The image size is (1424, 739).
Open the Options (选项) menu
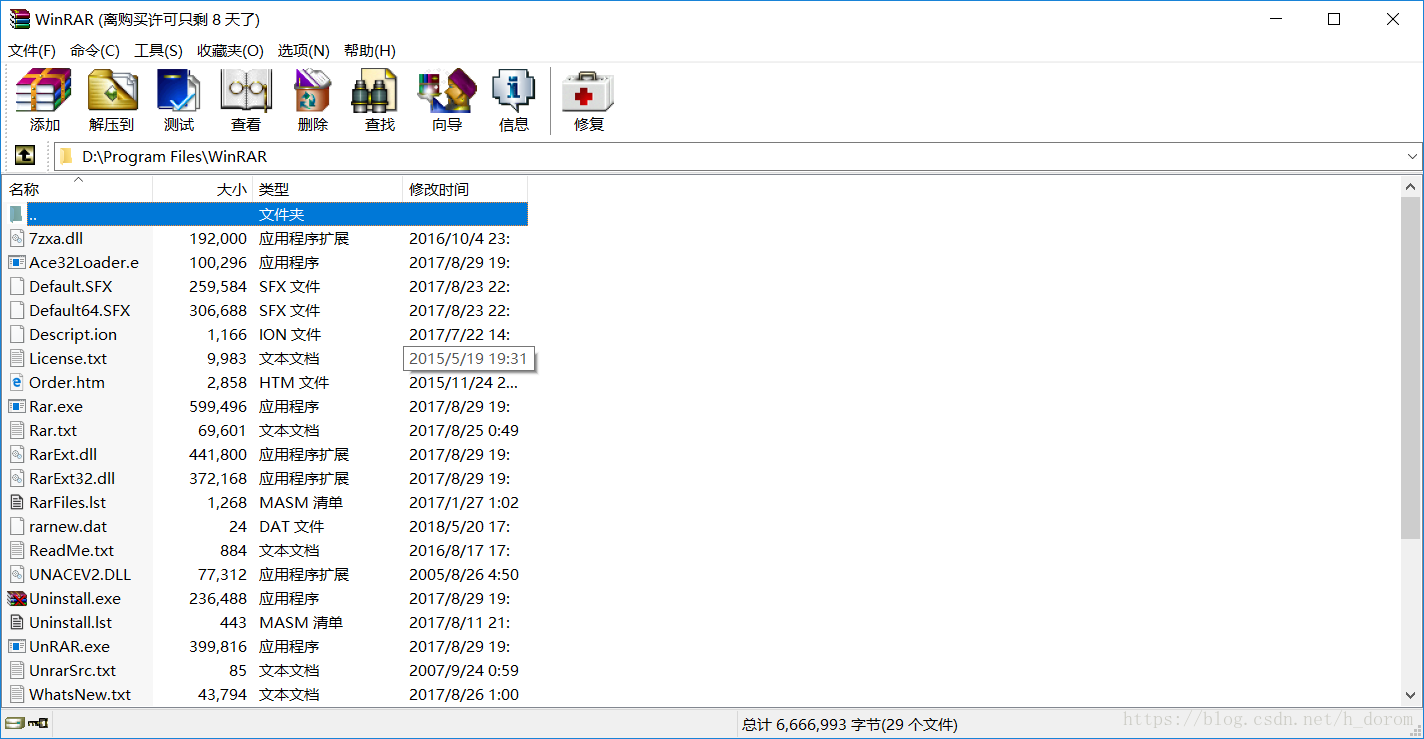pyautogui.click(x=303, y=51)
